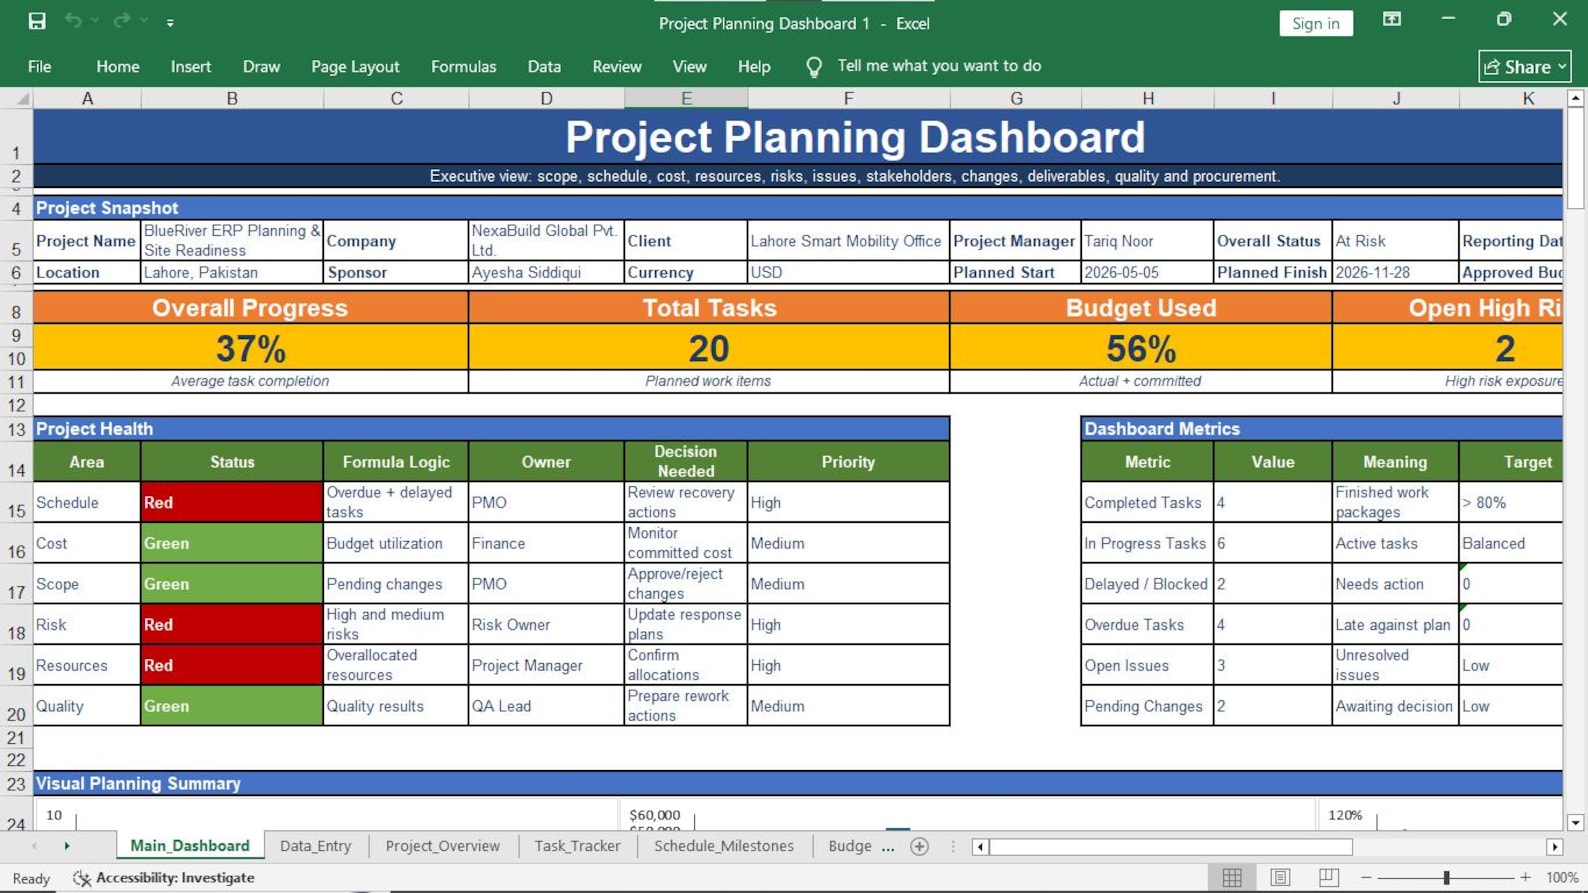Switch to Page Break Preview icon
The image size is (1588, 893).
[x=1328, y=878]
